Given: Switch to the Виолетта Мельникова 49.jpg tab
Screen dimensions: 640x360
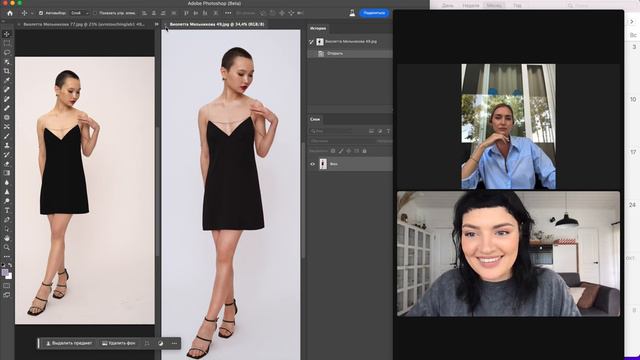Looking at the screenshot, I should (217, 24).
